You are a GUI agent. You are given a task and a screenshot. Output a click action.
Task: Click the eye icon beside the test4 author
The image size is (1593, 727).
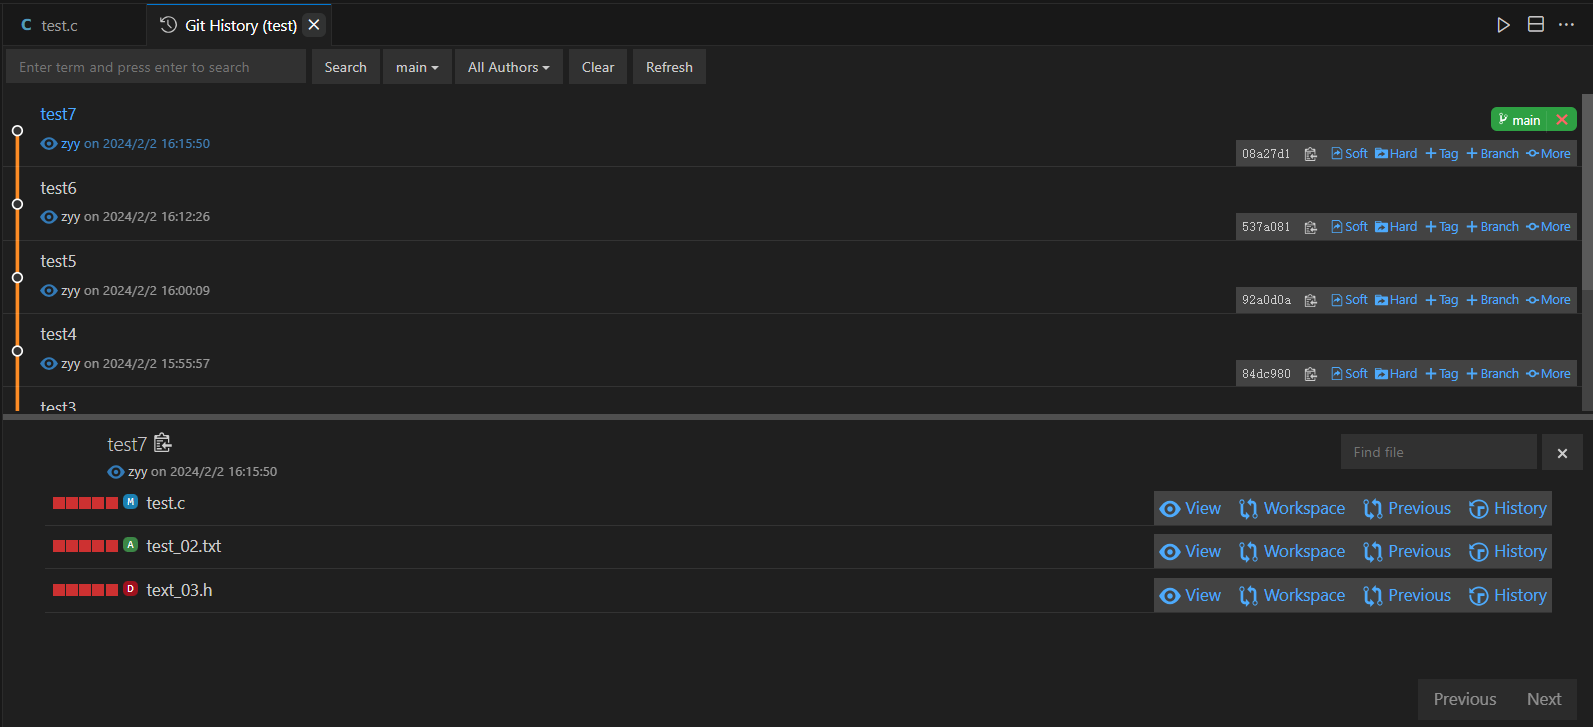[48, 364]
